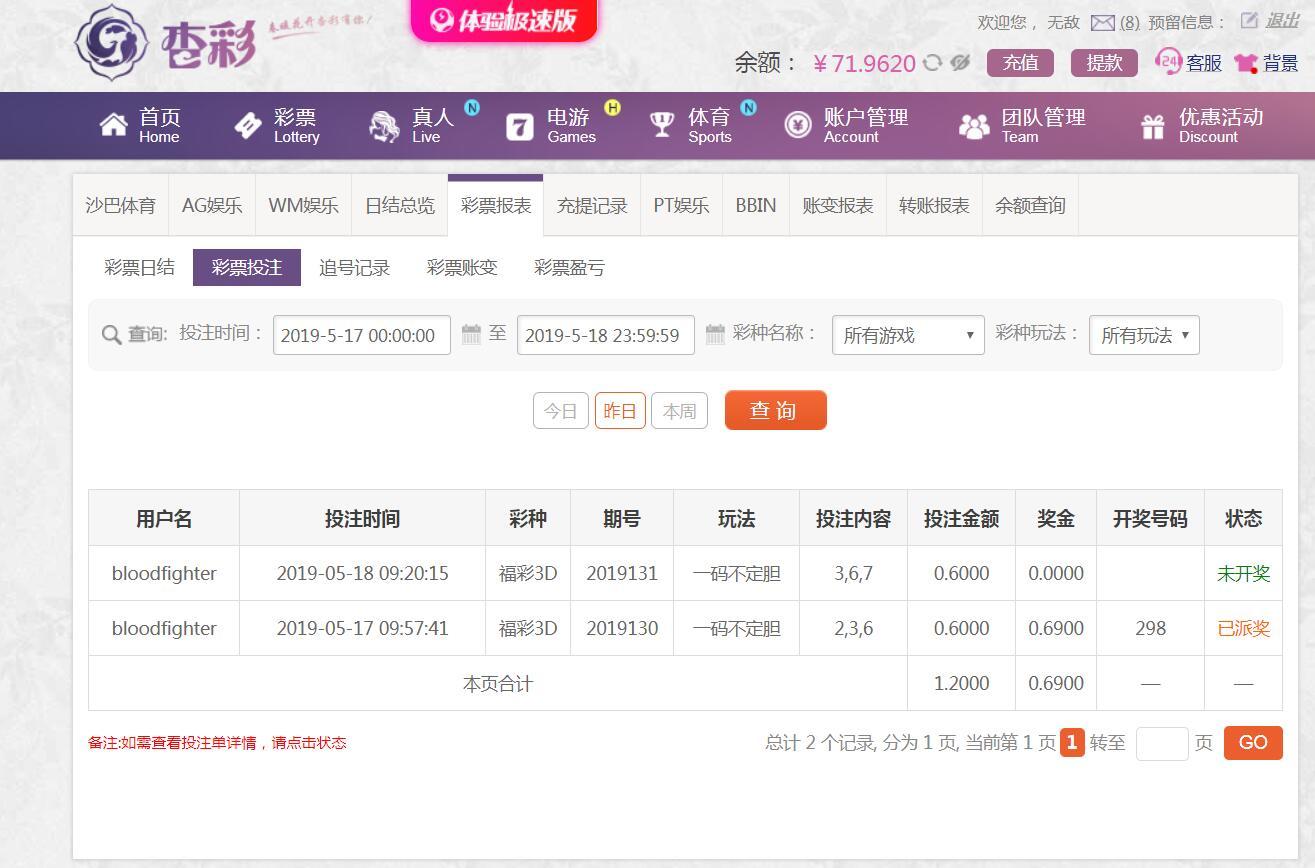Open the WM娱乐 tab
This screenshot has height=868, width=1315.
tap(303, 206)
